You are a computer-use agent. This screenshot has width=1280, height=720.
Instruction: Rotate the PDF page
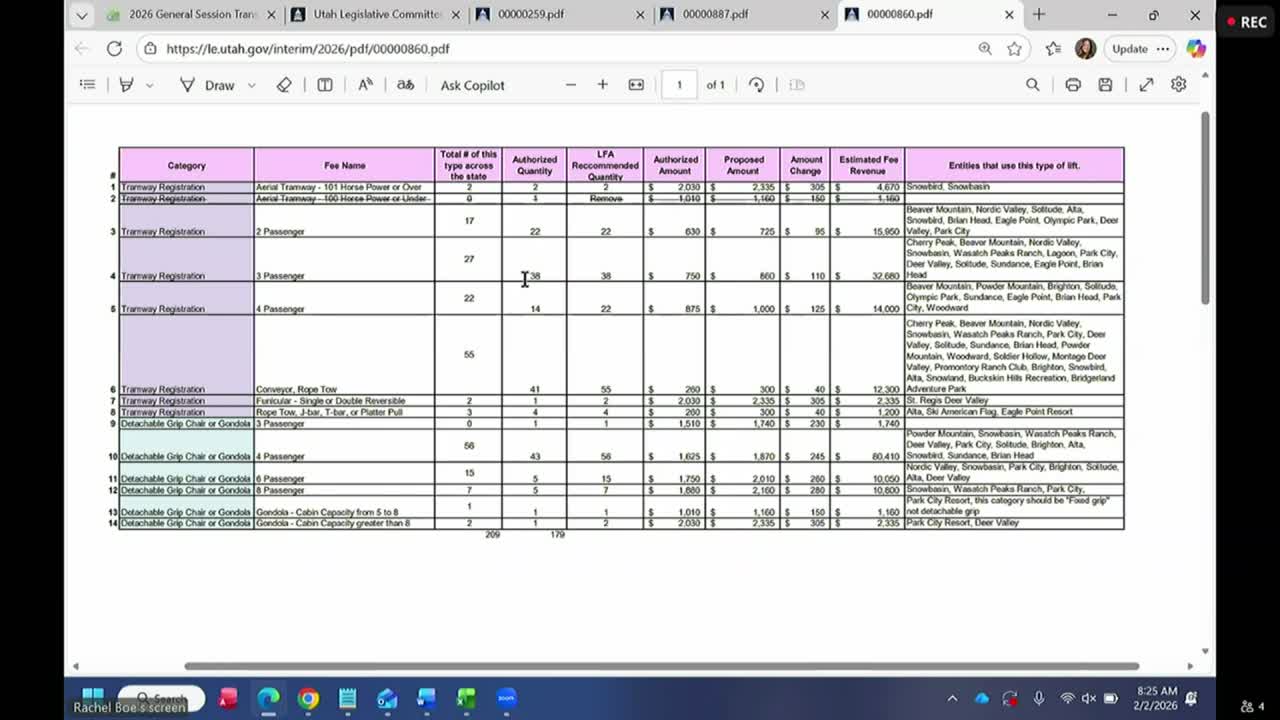pyautogui.click(x=756, y=85)
